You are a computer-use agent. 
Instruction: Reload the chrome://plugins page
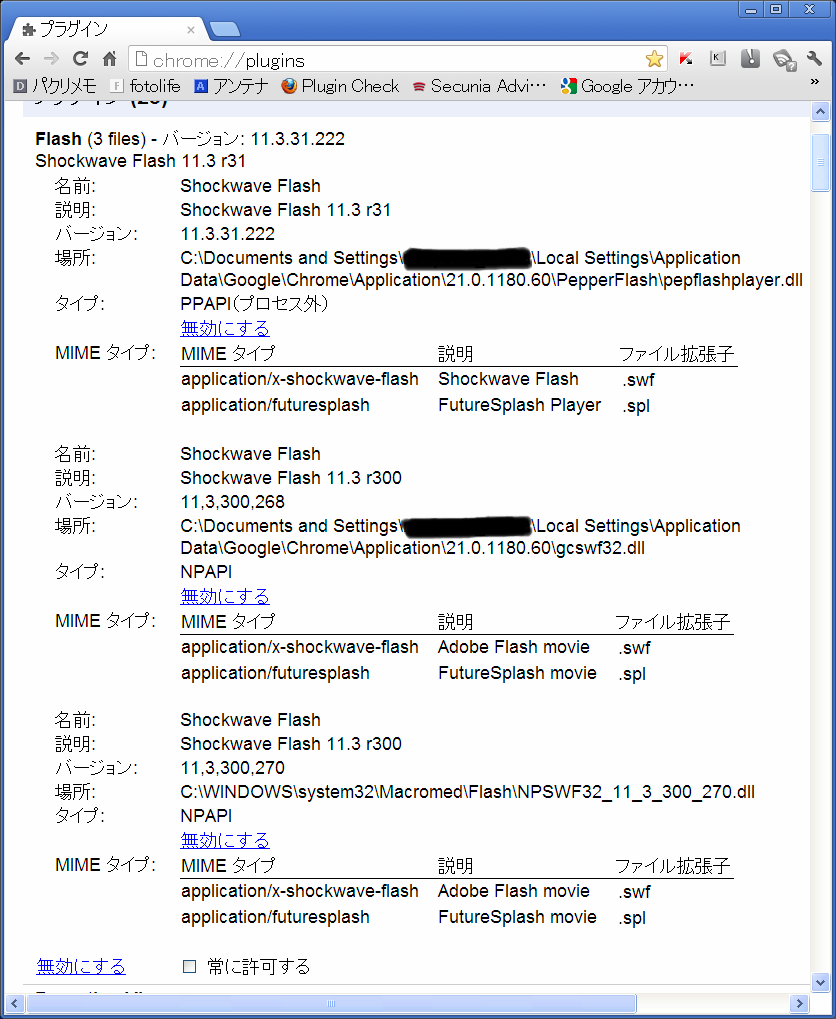81,59
